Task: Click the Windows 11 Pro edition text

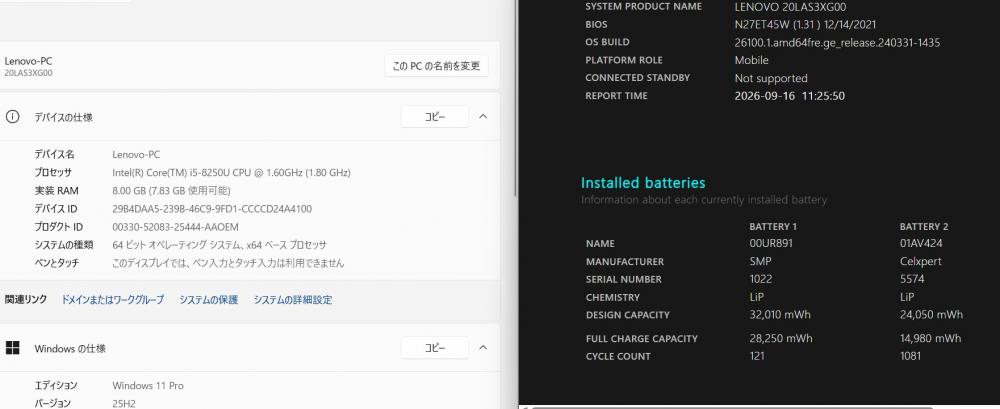Action: tap(148, 385)
